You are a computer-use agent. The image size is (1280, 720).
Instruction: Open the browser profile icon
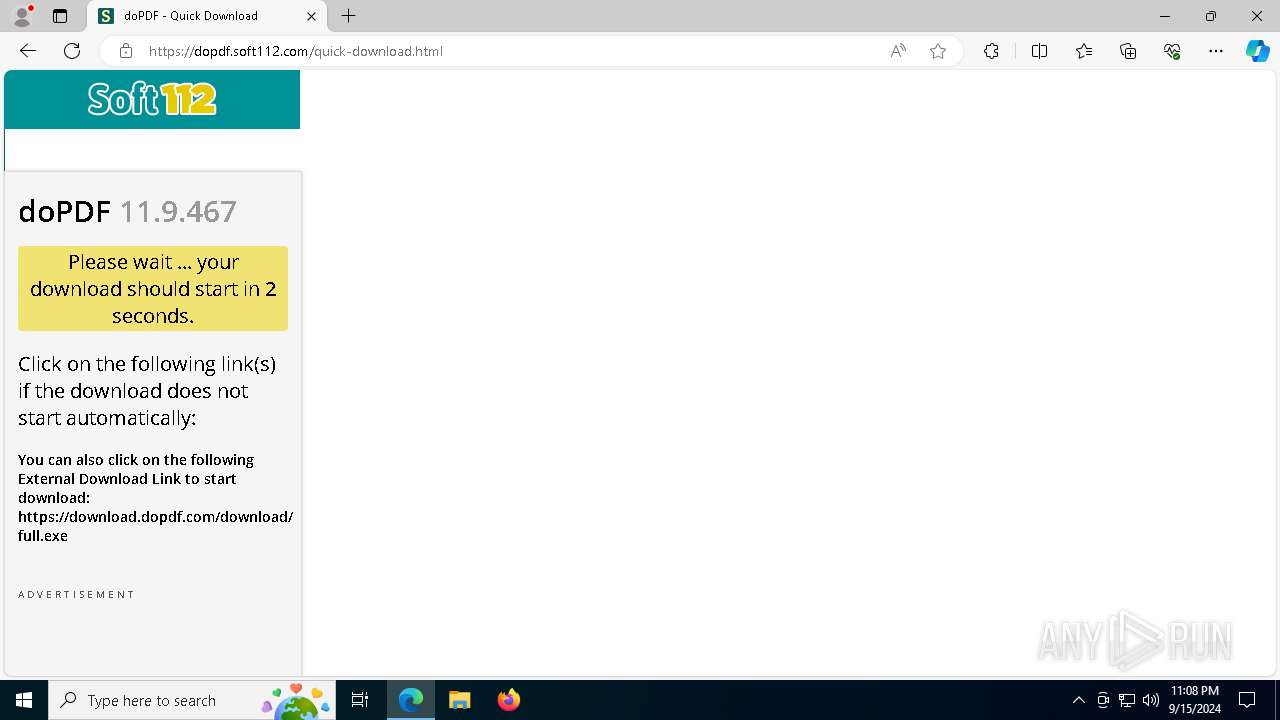[22, 16]
